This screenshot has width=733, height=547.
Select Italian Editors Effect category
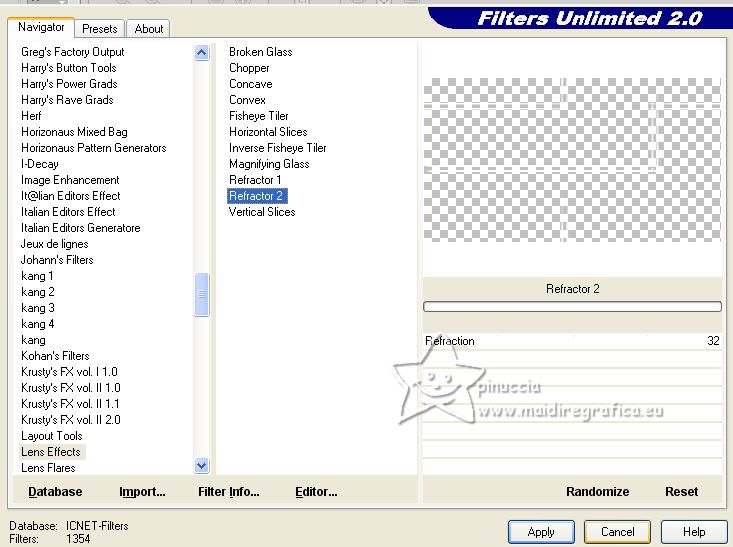click(68, 212)
